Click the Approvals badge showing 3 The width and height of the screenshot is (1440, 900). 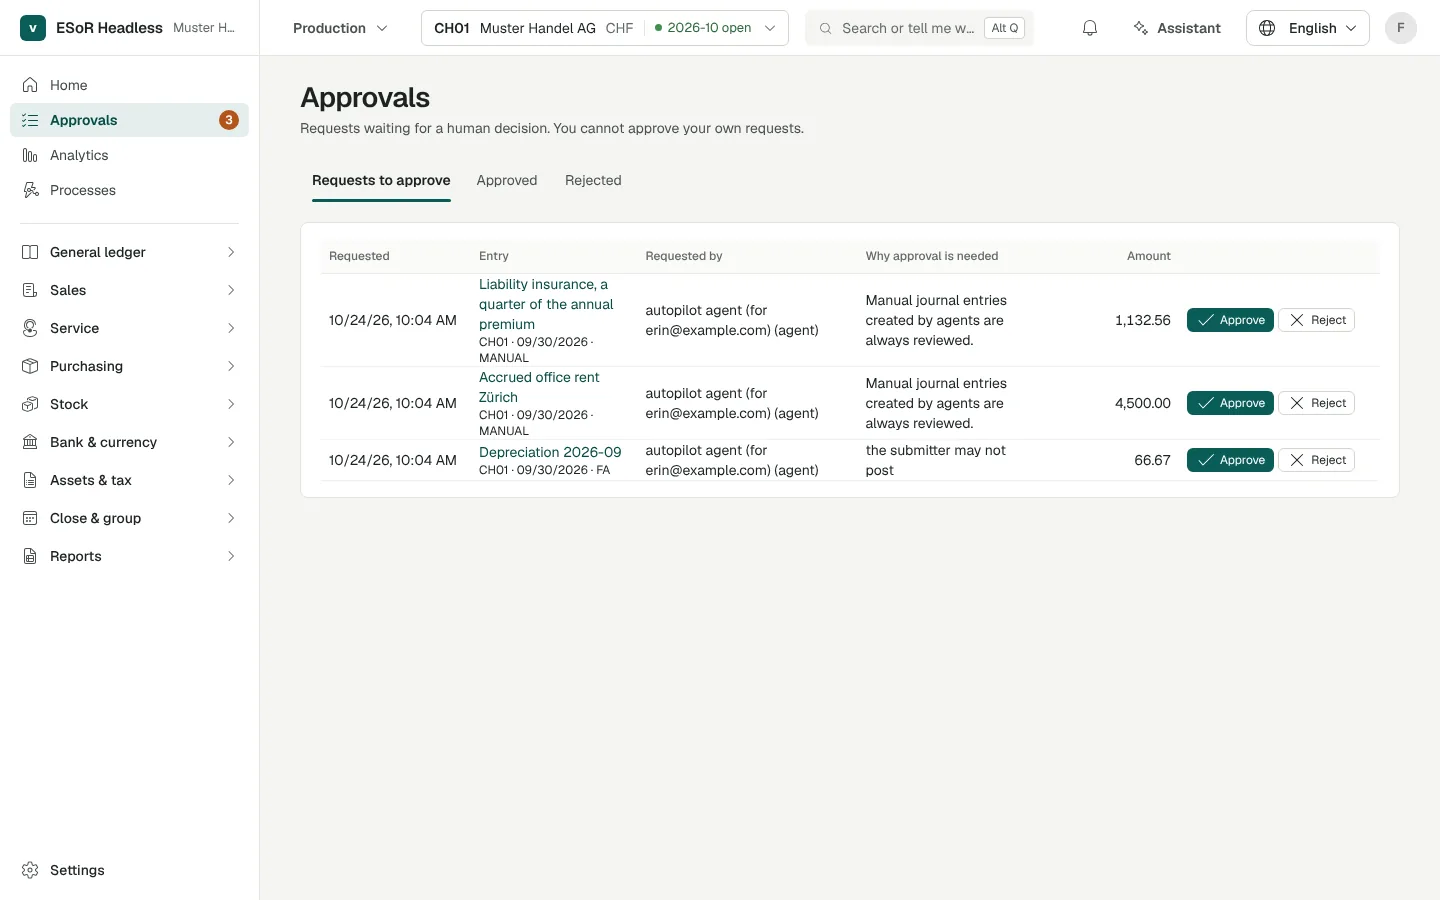(229, 120)
